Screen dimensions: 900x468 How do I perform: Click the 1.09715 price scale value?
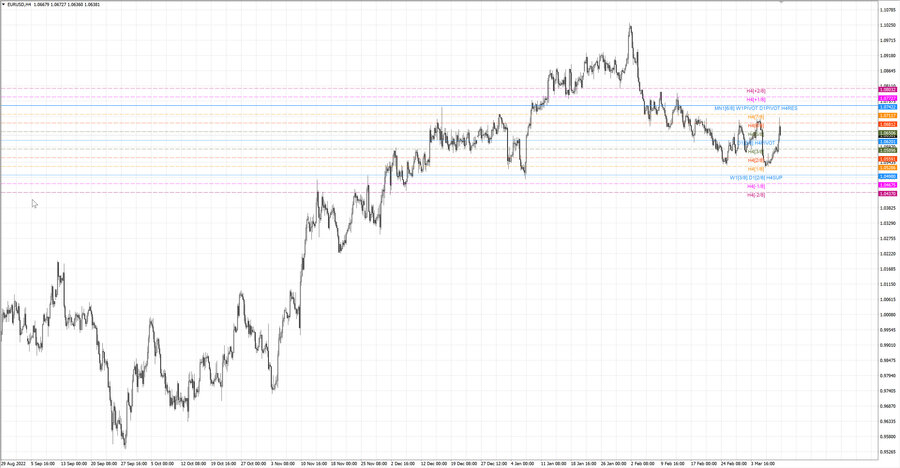(x=888, y=40)
